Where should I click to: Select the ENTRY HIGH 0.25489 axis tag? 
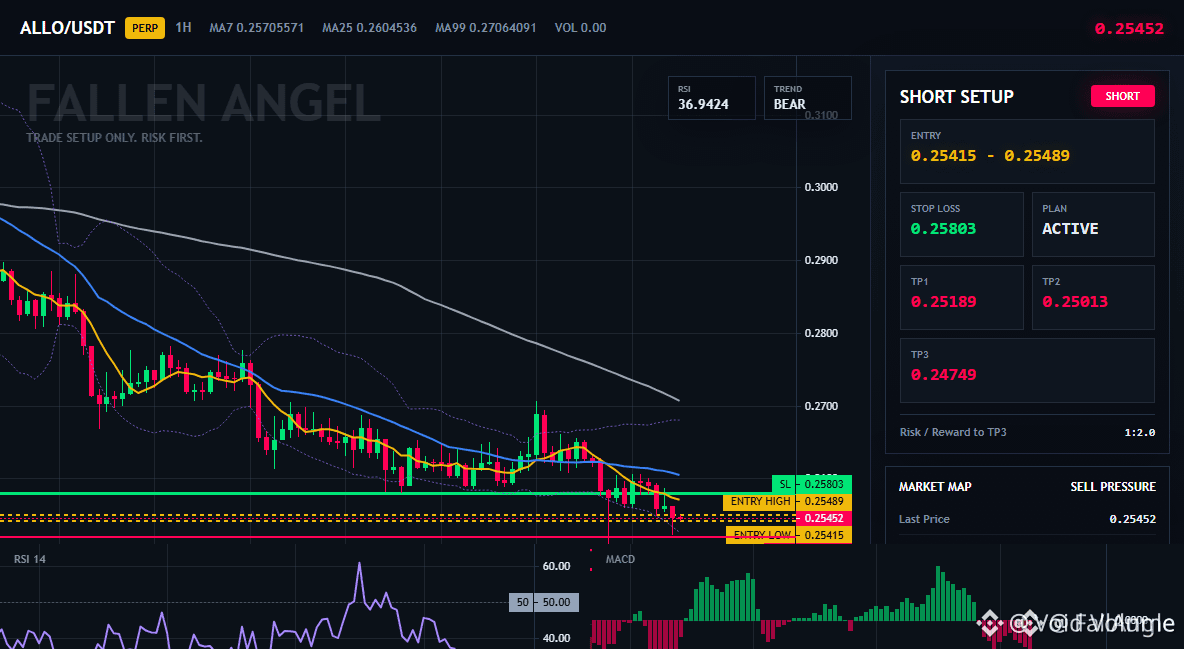pos(788,501)
